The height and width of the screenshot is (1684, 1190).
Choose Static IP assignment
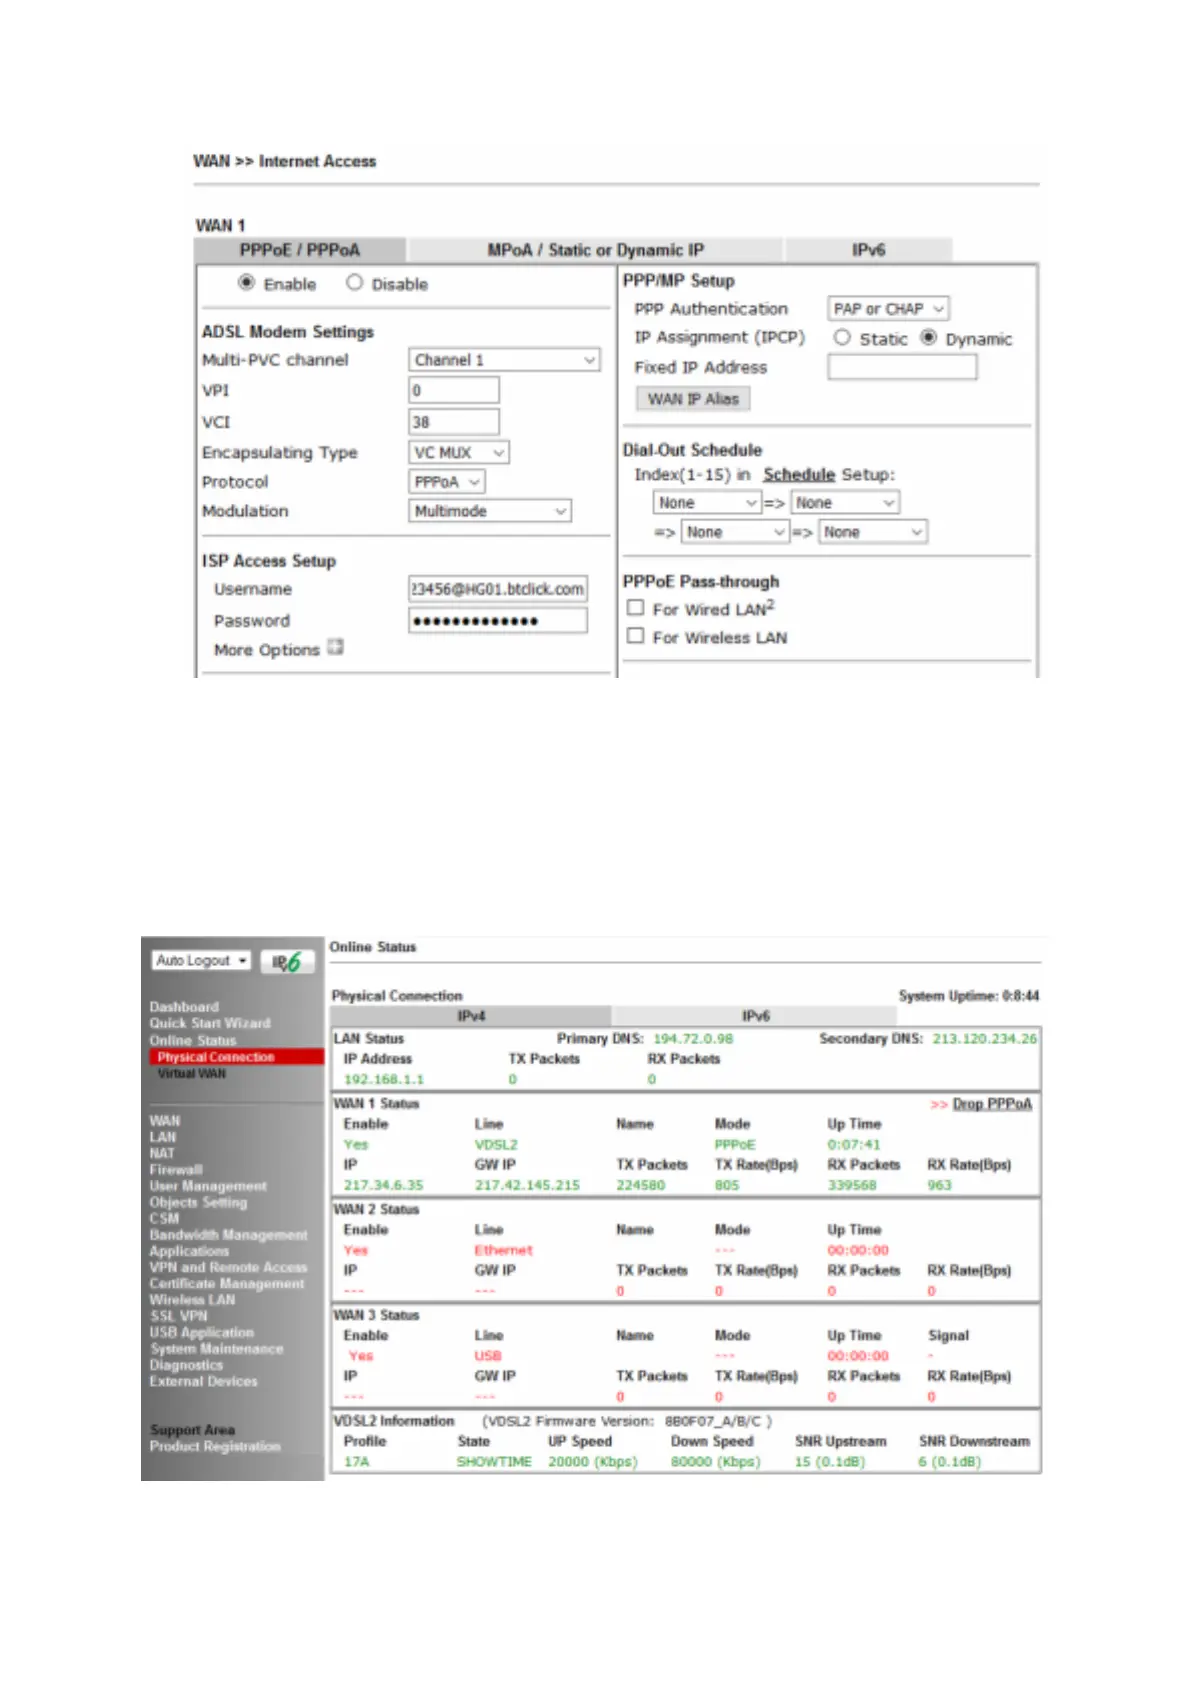pos(842,338)
